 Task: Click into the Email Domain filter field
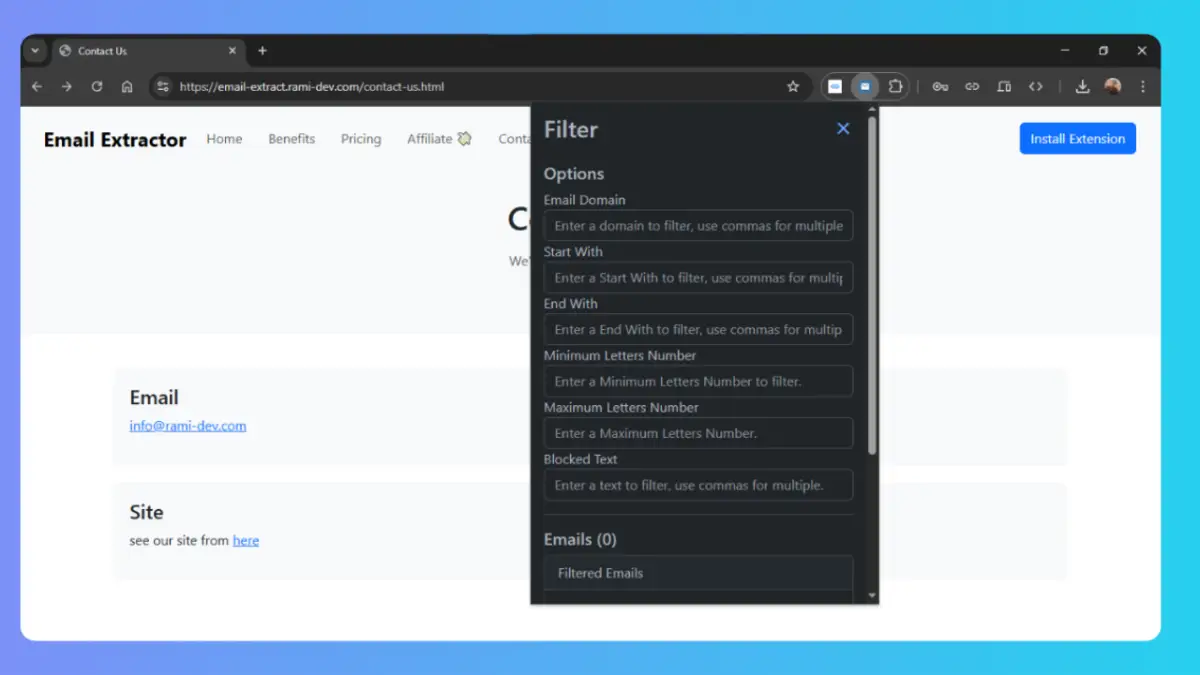pyautogui.click(x=698, y=226)
